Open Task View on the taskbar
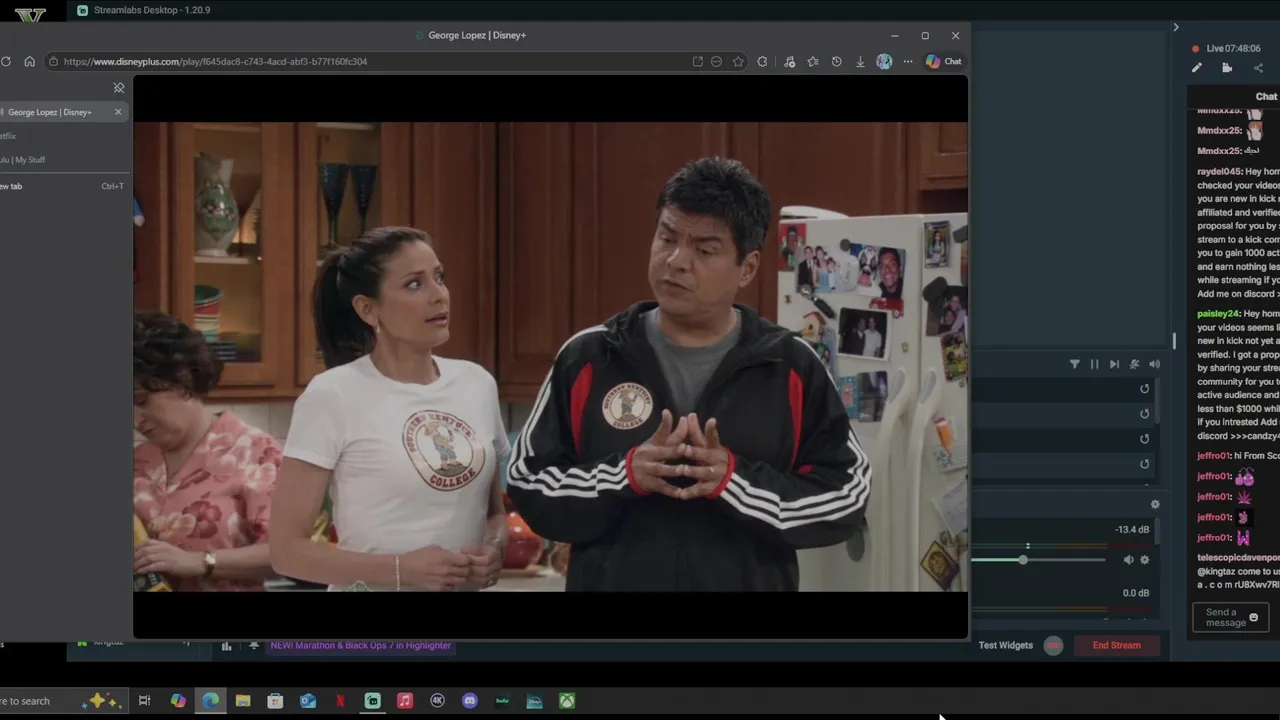The width and height of the screenshot is (1280, 720). coord(144,701)
